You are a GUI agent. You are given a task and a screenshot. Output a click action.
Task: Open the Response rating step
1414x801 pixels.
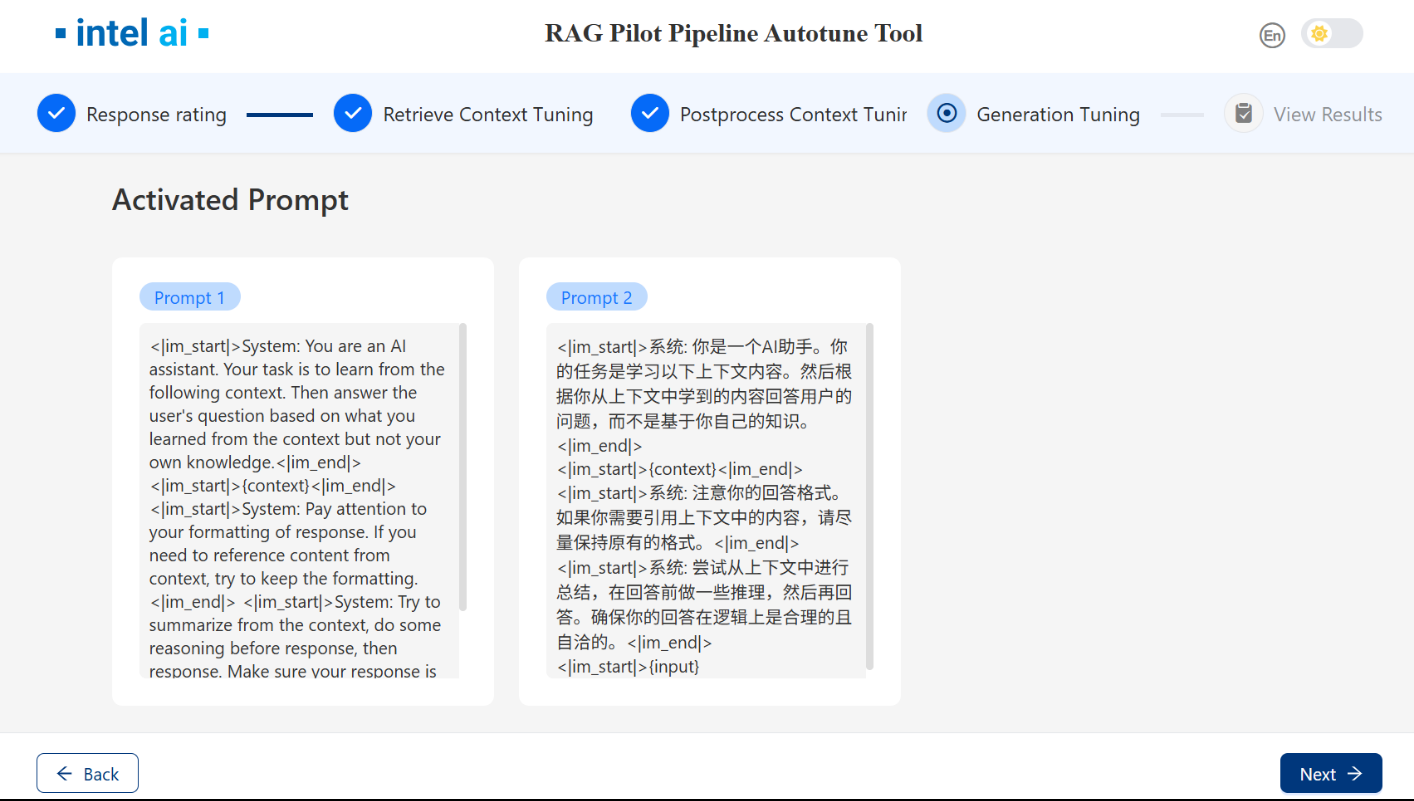point(156,115)
